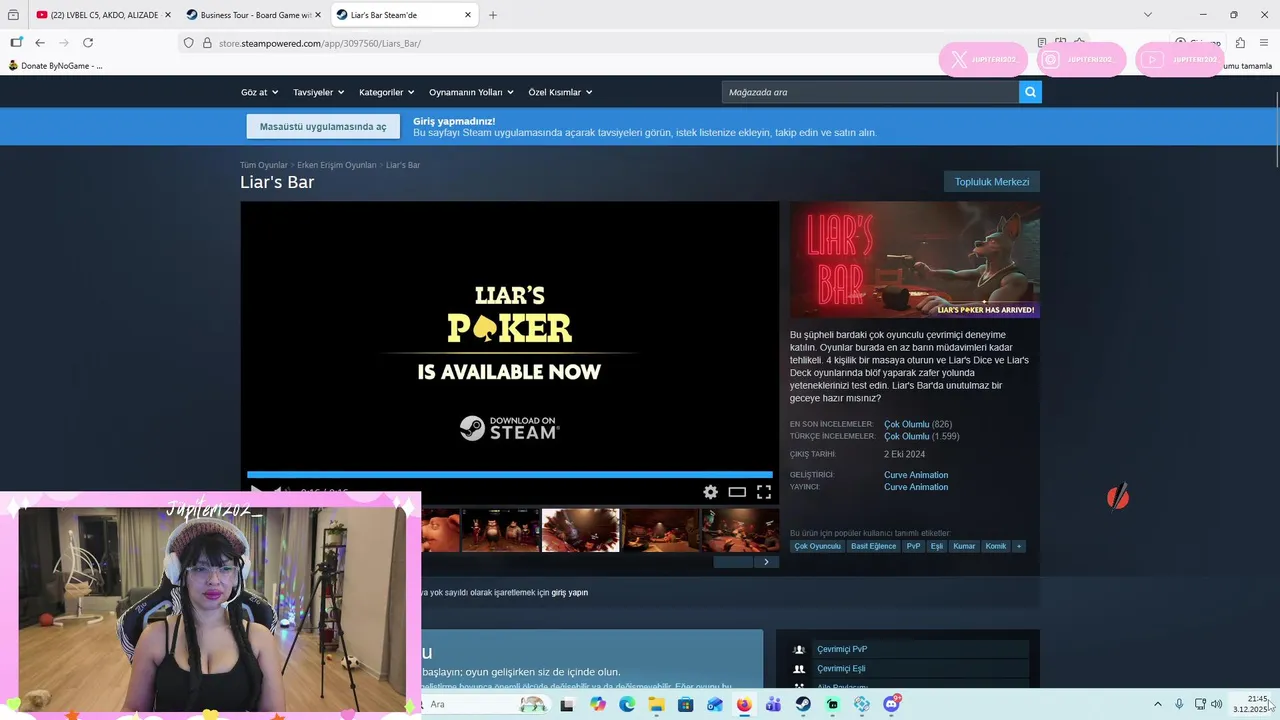The height and width of the screenshot is (720, 1280).
Task: Open tracking protection shield in address bar
Action: [x=188, y=43]
